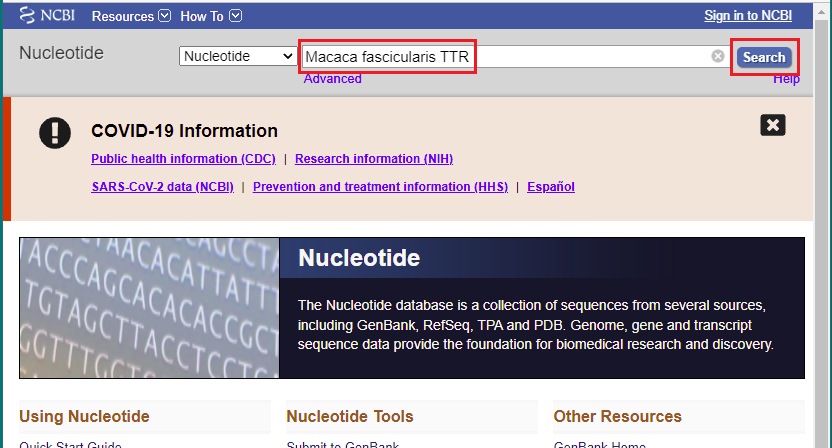Viewport: 832px width, 448px height.
Task: Open Public health information (CDC)
Action: (x=183, y=159)
